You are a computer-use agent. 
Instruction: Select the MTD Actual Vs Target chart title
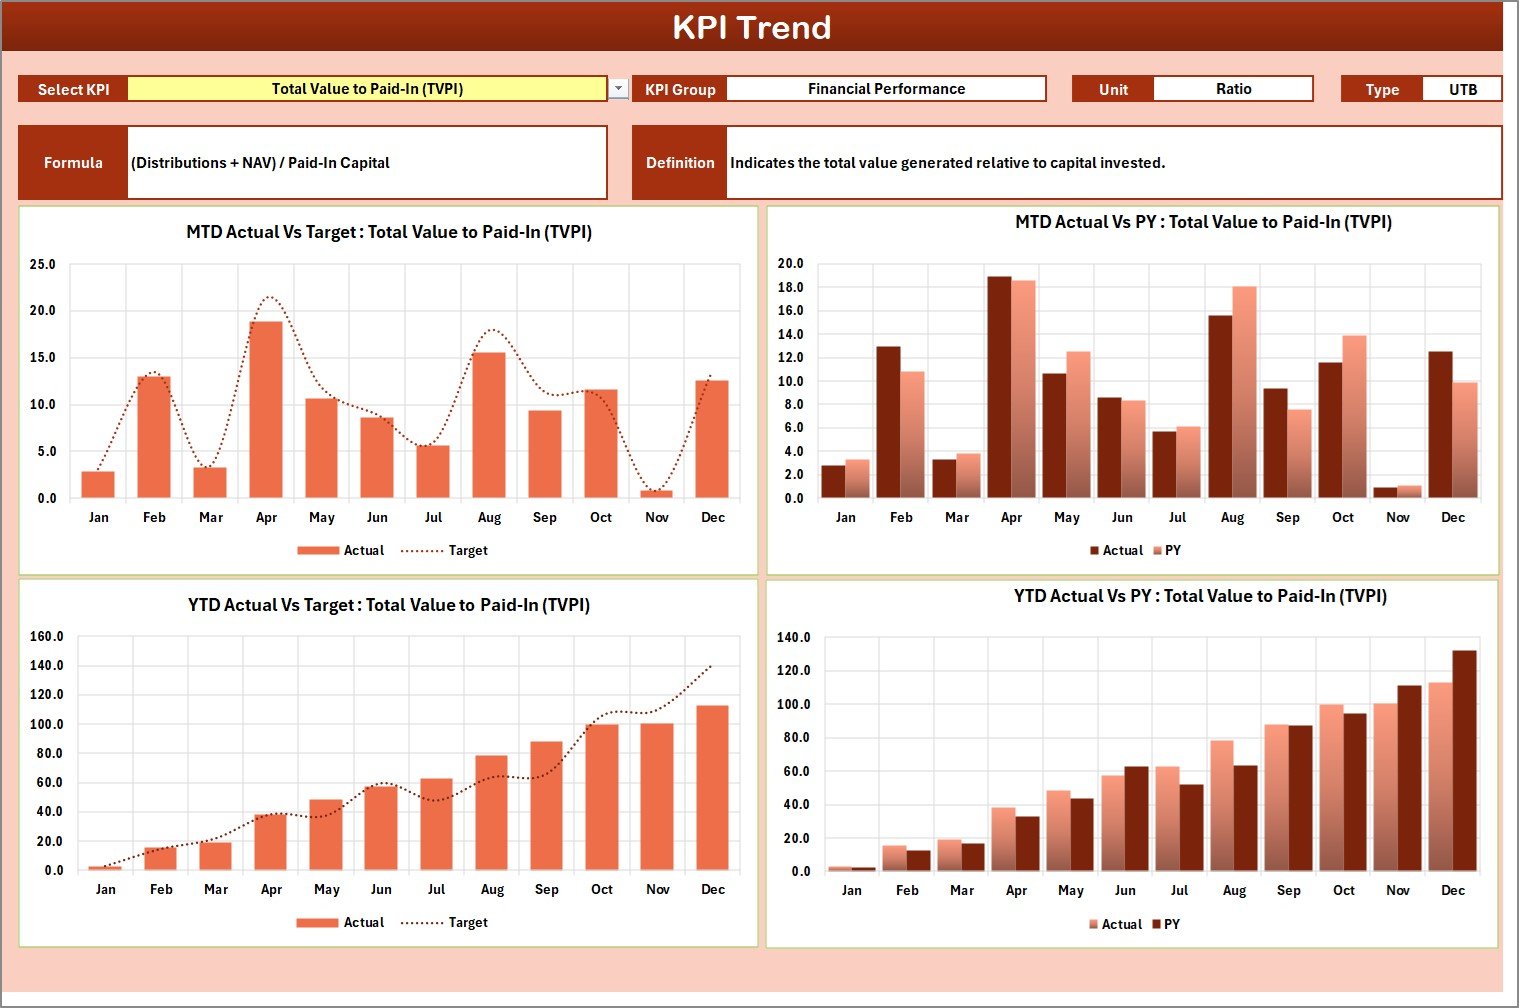[389, 232]
